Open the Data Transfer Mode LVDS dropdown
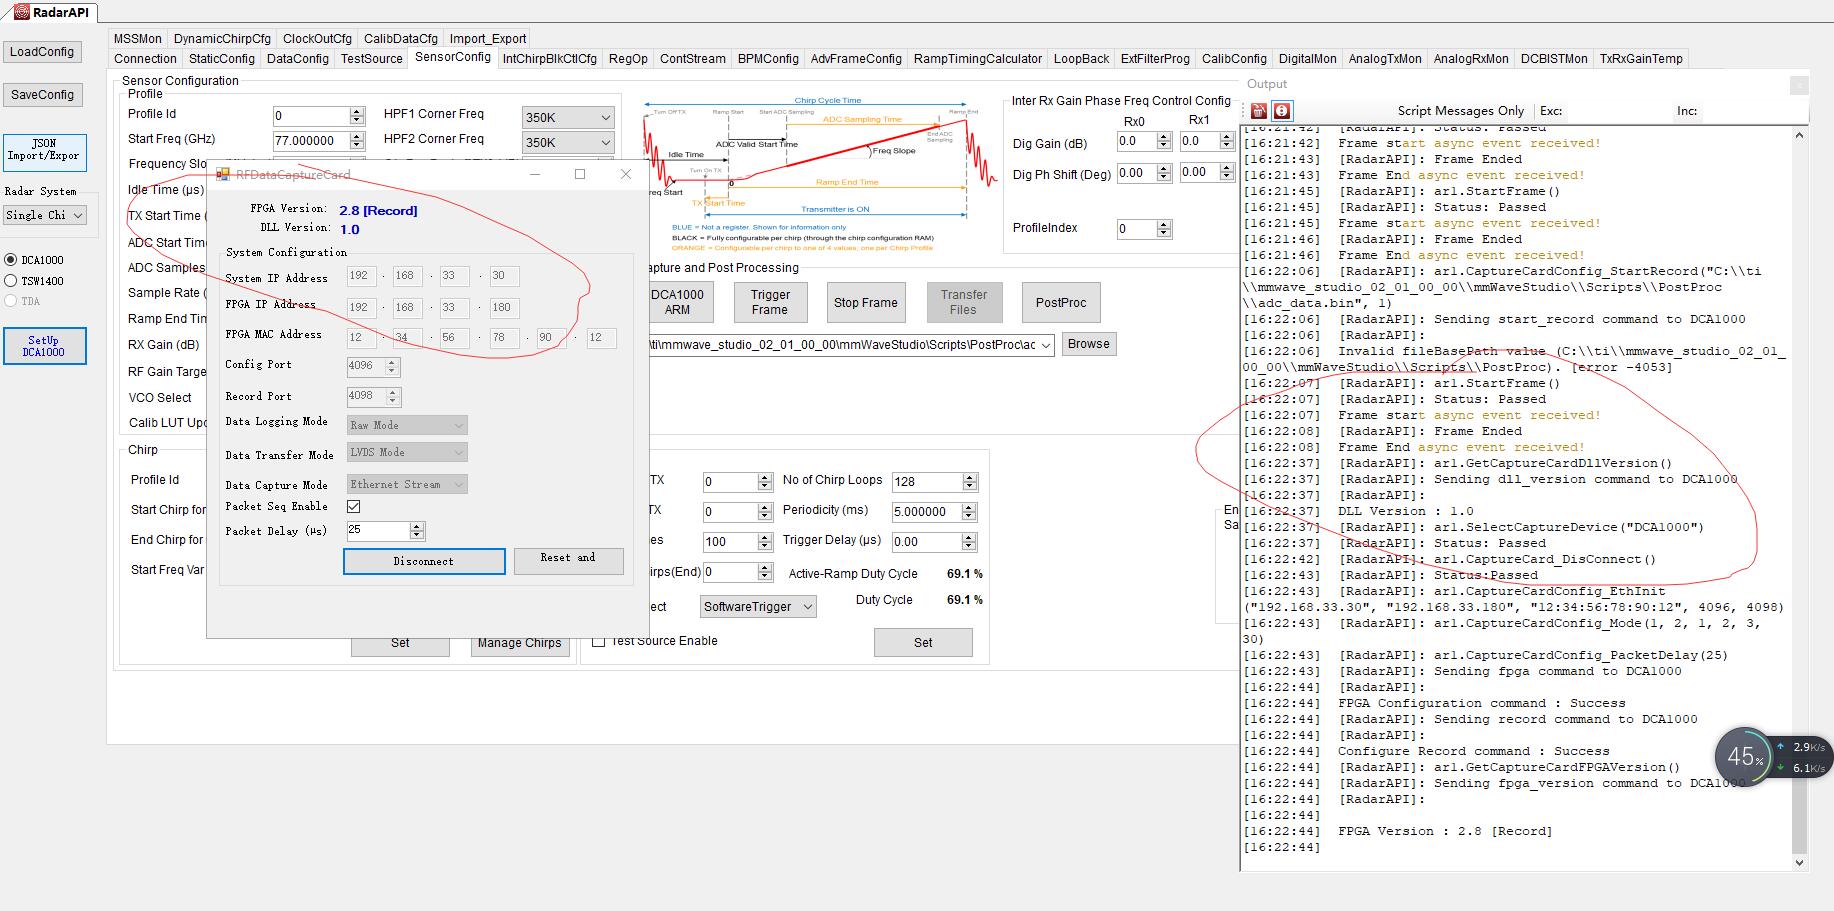This screenshot has height=911, width=1834. coord(407,452)
